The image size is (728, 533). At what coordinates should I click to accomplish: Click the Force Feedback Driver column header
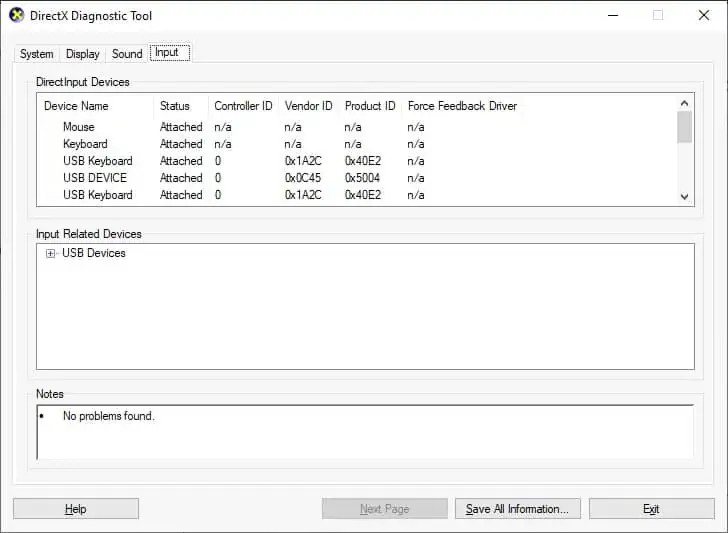462,106
